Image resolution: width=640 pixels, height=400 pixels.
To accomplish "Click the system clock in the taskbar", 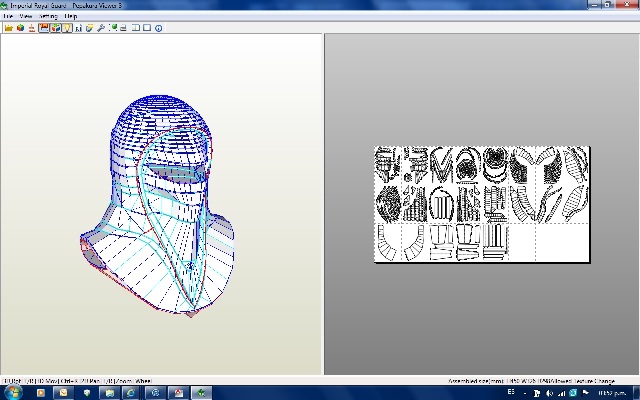I will 611,393.
